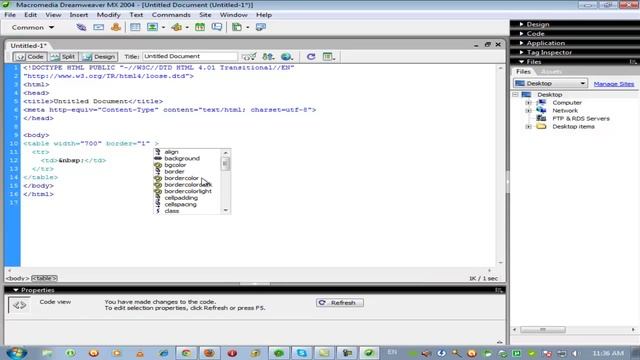The width and height of the screenshot is (640, 360).
Task: Insert a Date object
Action: [x=200, y=27]
